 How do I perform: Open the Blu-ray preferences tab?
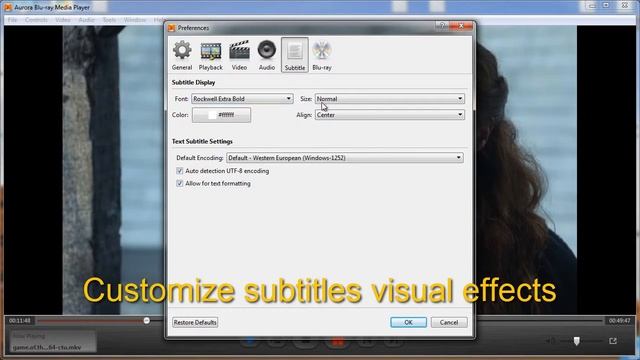(322, 55)
